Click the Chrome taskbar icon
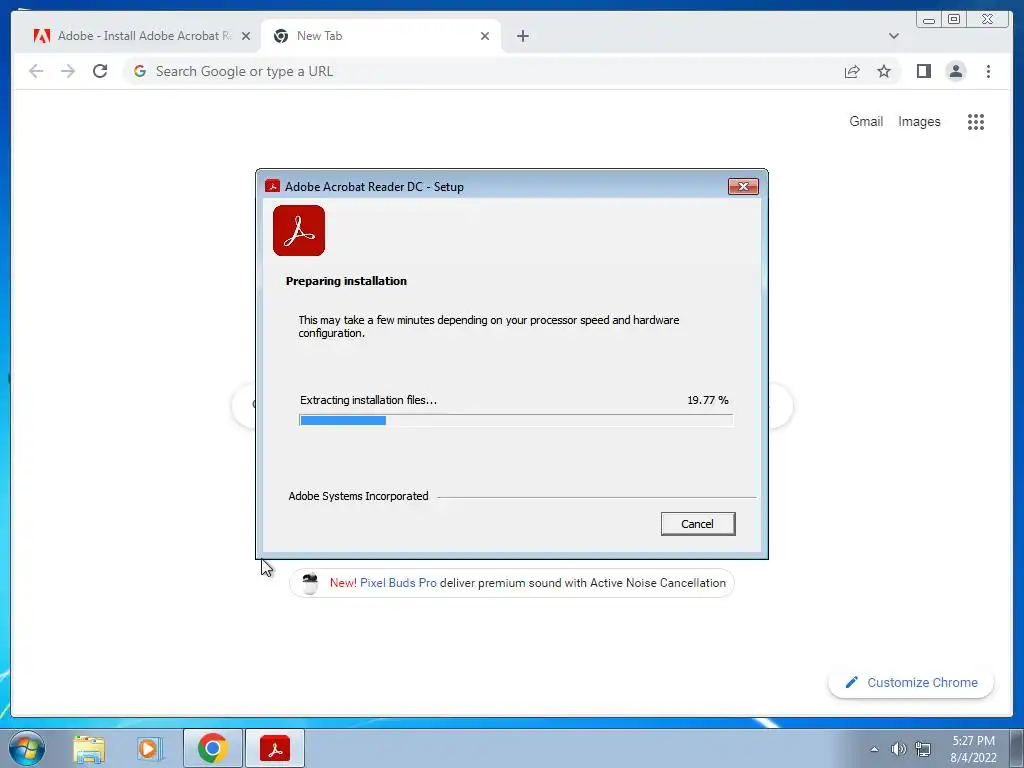The image size is (1024, 768). coord(212,748)
